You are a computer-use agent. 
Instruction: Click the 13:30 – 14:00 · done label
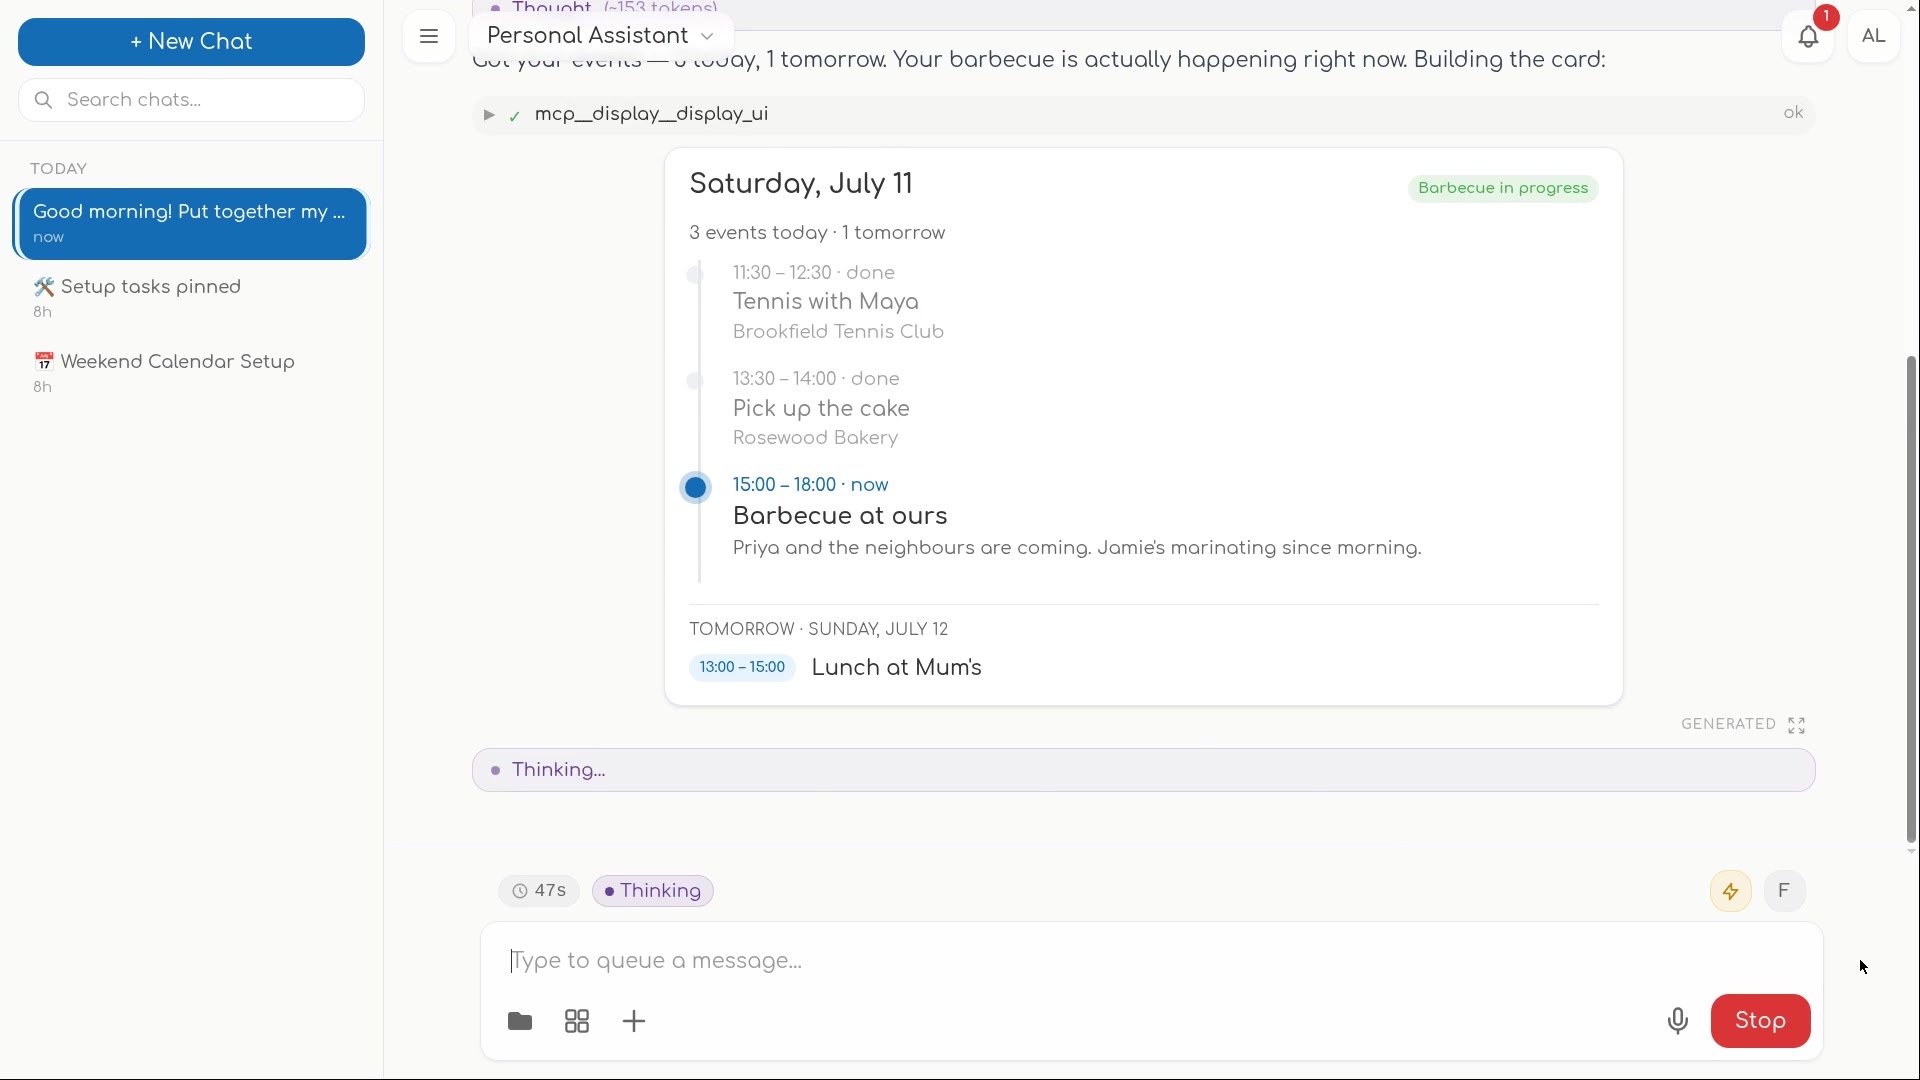tap(816, 379)
